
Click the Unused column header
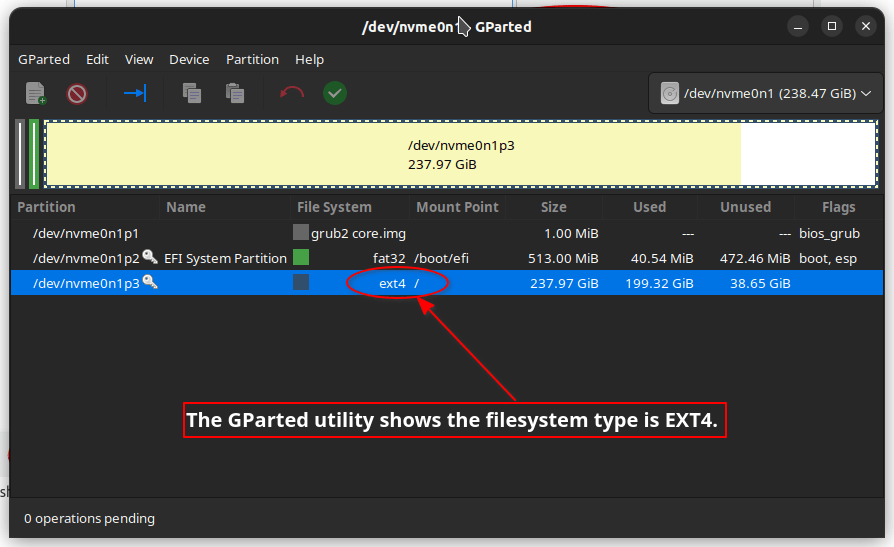(745, 207)
